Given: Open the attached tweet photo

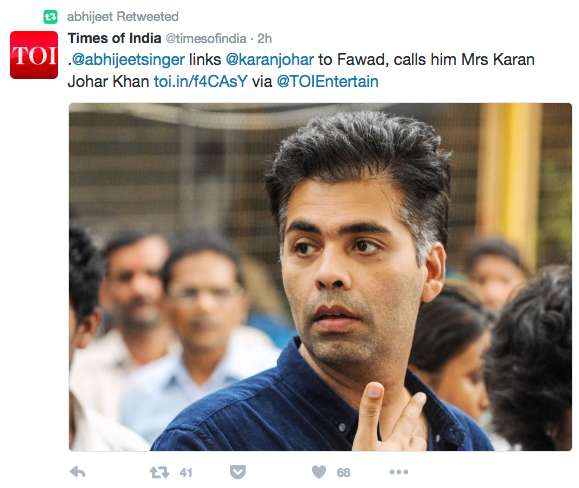Looking at the screenshot, I should coord(320,277).
